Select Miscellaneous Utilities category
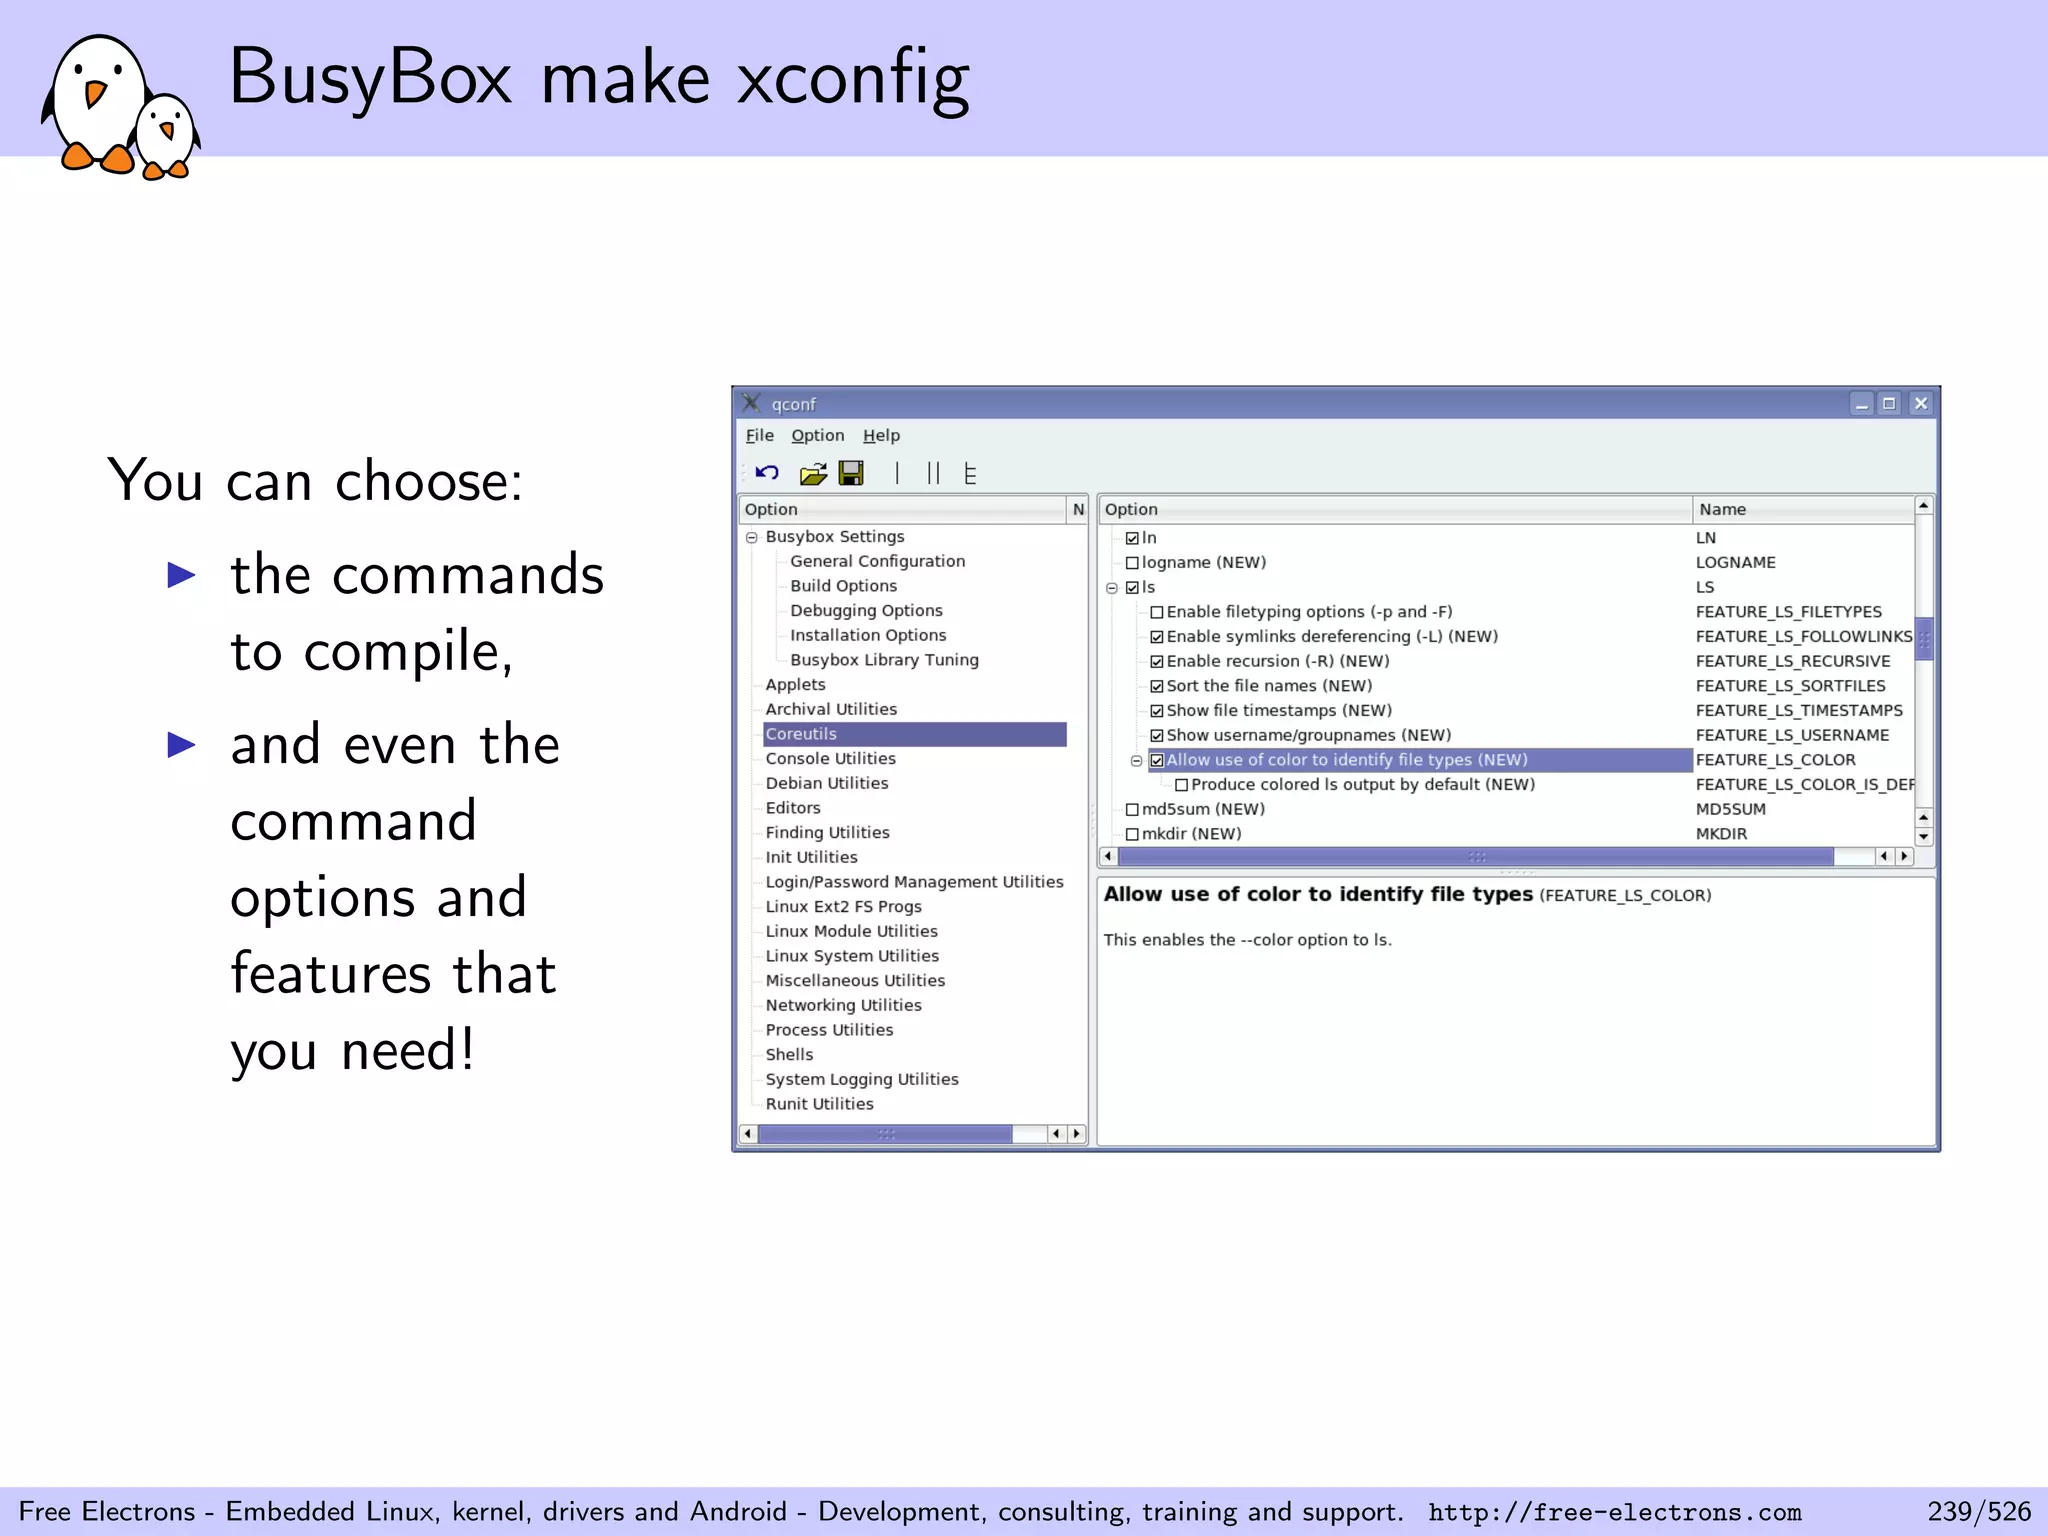 click(x=855, y=981)
